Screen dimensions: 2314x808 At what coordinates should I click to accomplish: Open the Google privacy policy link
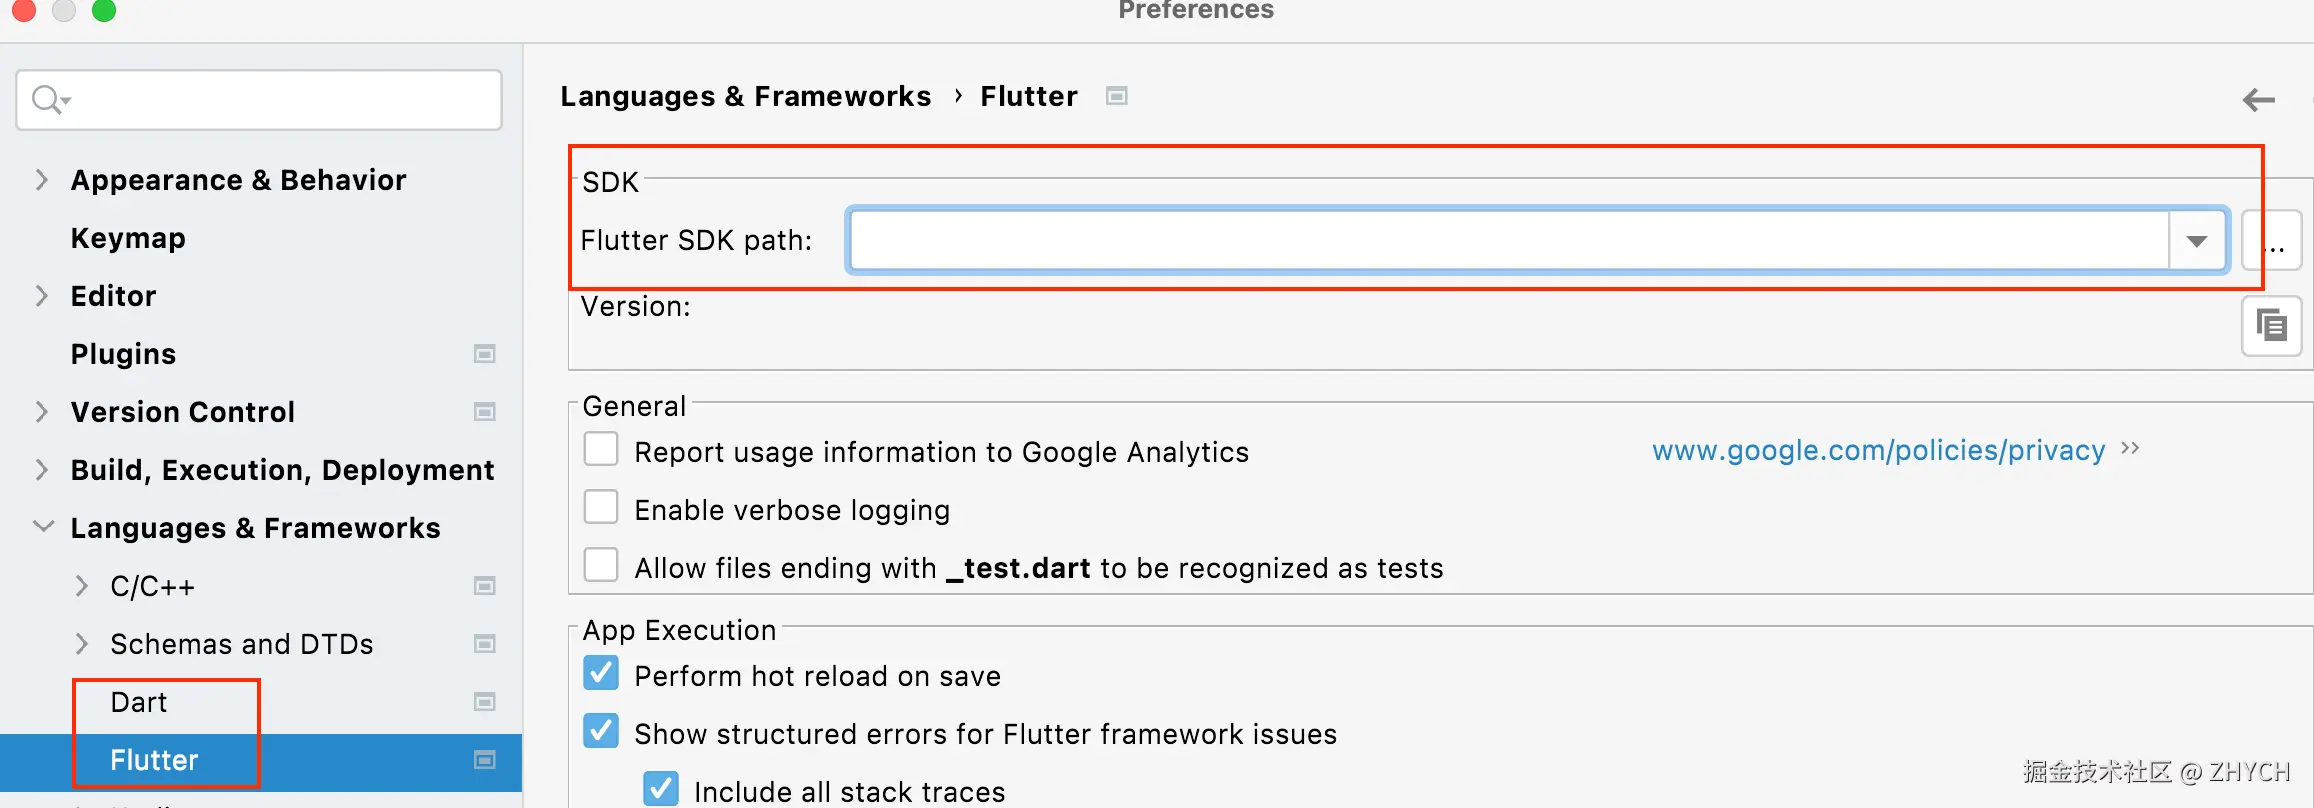pos(1878,451)
